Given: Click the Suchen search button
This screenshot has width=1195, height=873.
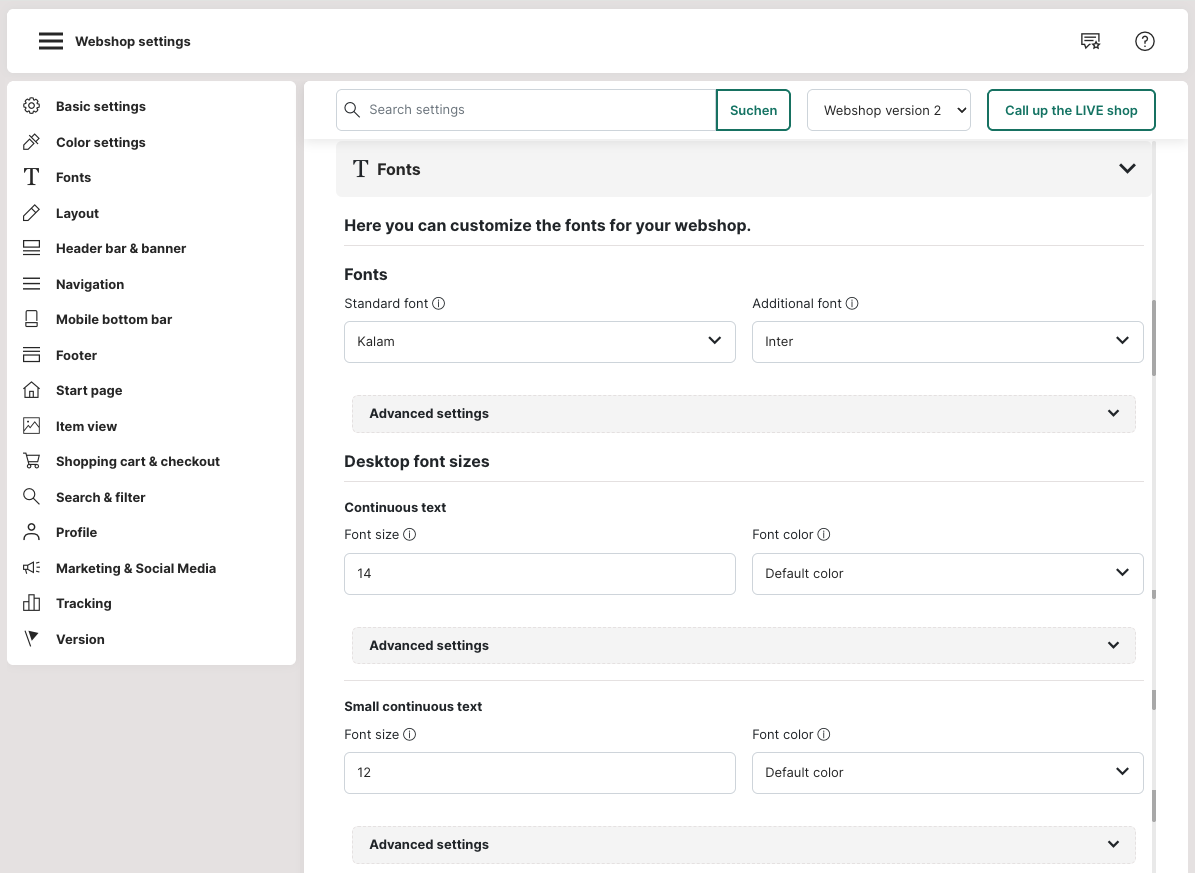Looking at the screenshot, I should (x=753, y=110).
